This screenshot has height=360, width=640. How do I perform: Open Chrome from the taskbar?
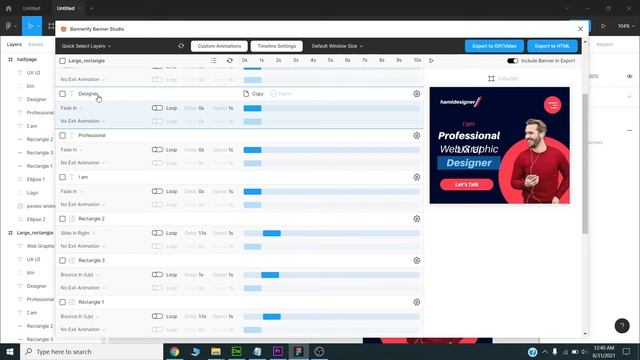point(175,351)
